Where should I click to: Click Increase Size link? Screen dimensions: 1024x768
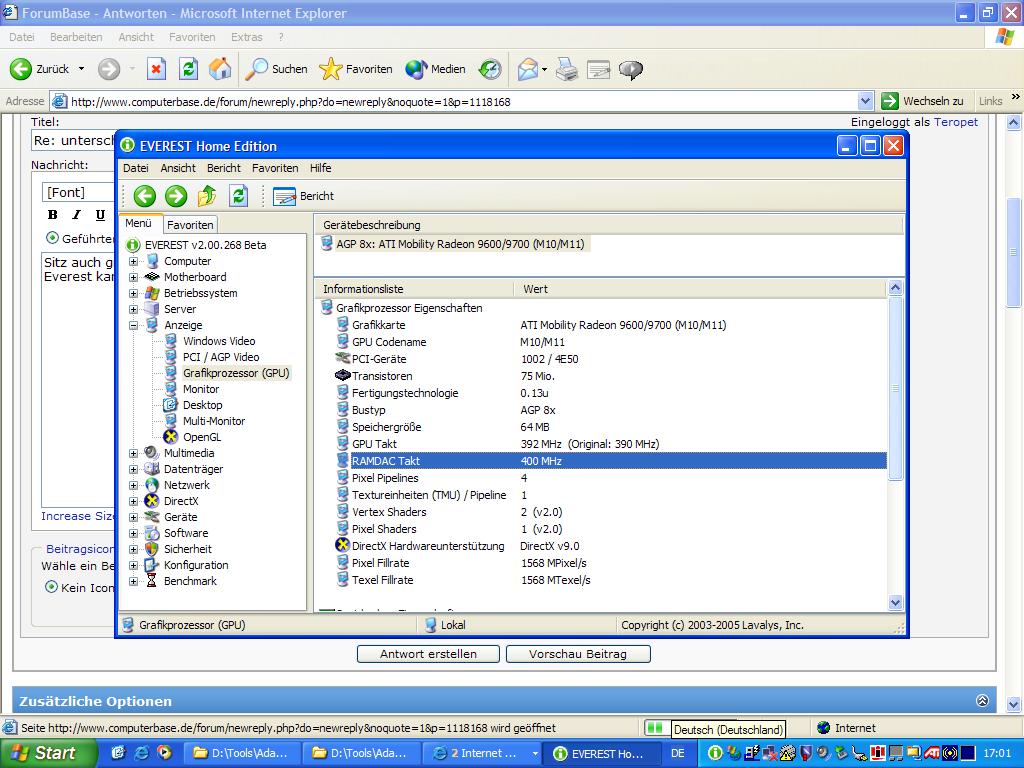[x=77, y=516]
